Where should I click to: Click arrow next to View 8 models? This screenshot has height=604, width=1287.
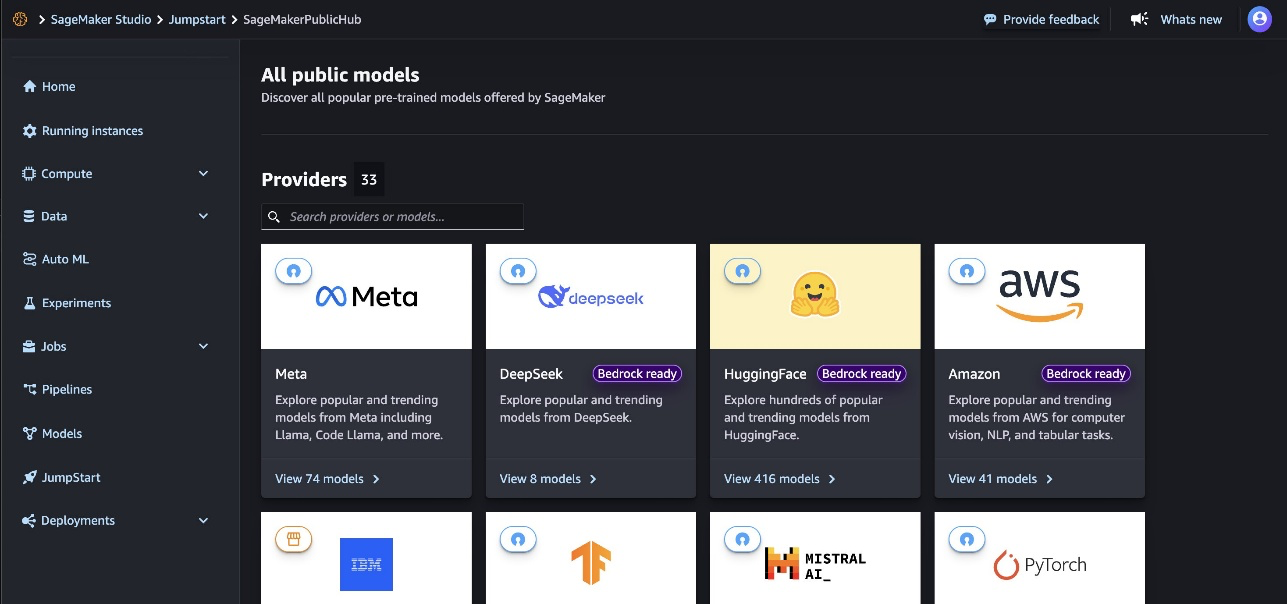[x=593, y=479]
